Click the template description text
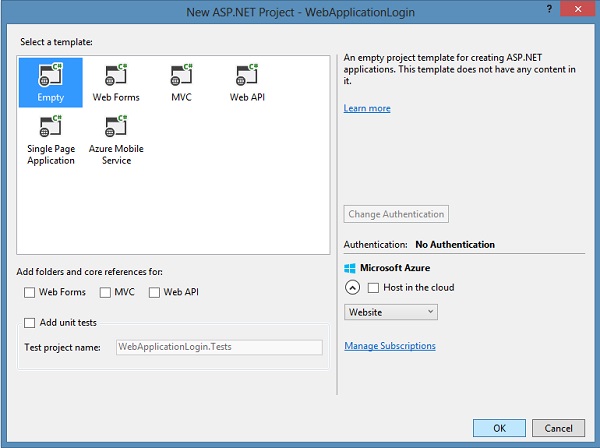600x448 pixels. [460, 69]
